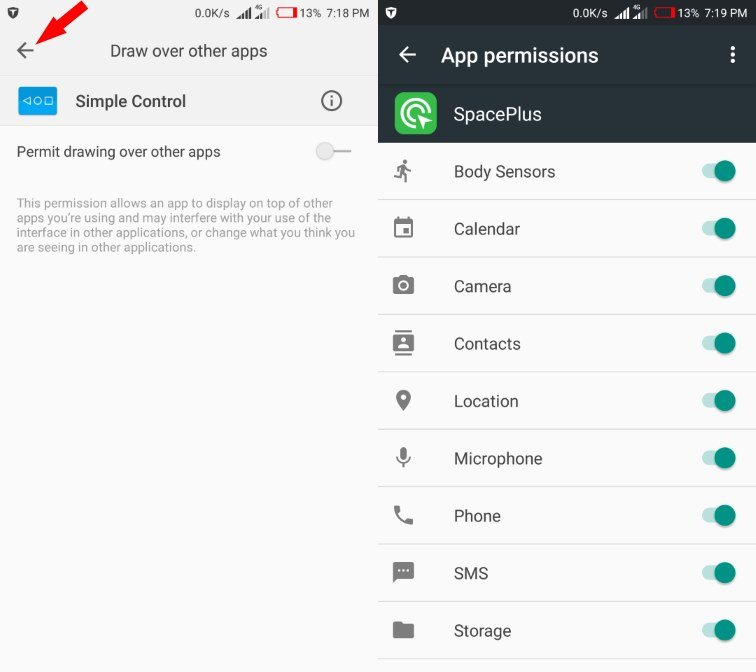The width and height of the screenshot is (756, 672).
Task: Open Simple Control info icon
Action: pos(331,101)
